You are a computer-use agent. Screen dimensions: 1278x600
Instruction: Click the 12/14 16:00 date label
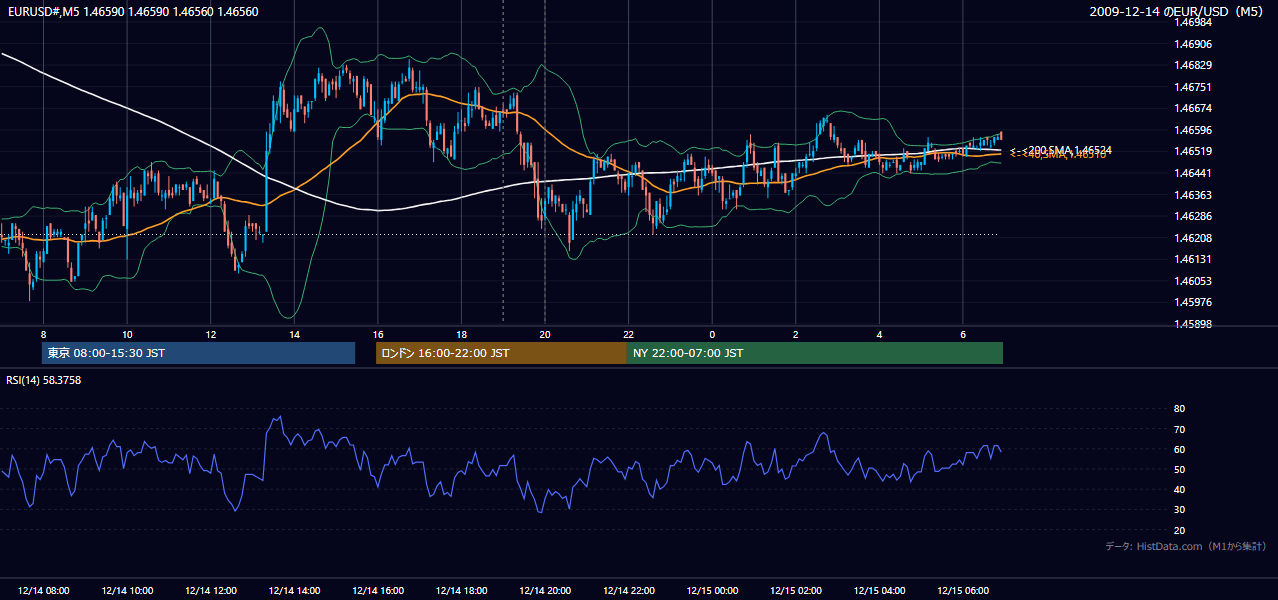378,591
